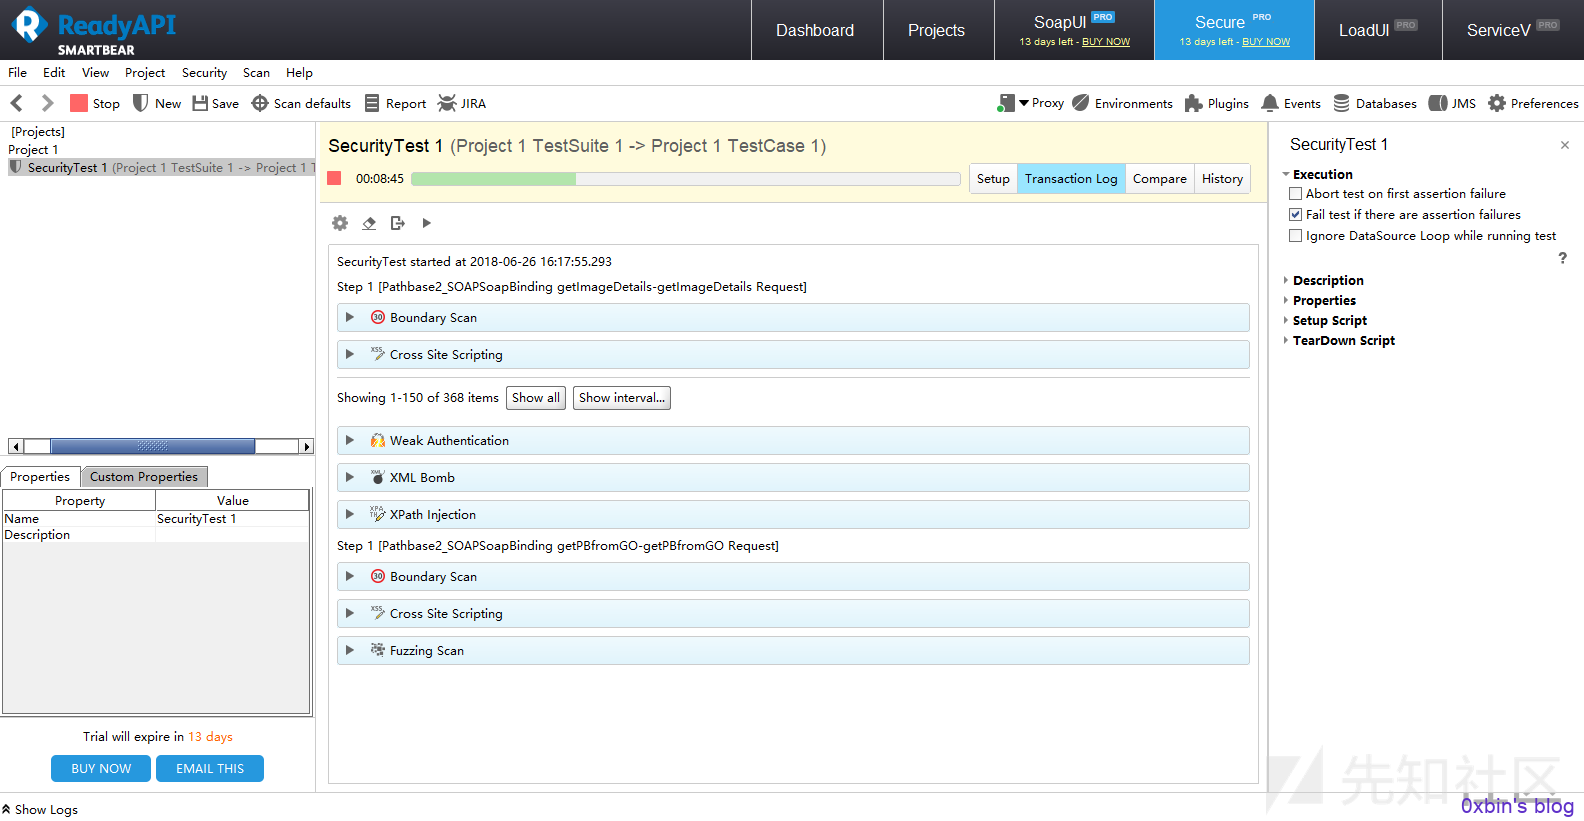Open the Help menu
1584x821 pixels.
(299, 73)
